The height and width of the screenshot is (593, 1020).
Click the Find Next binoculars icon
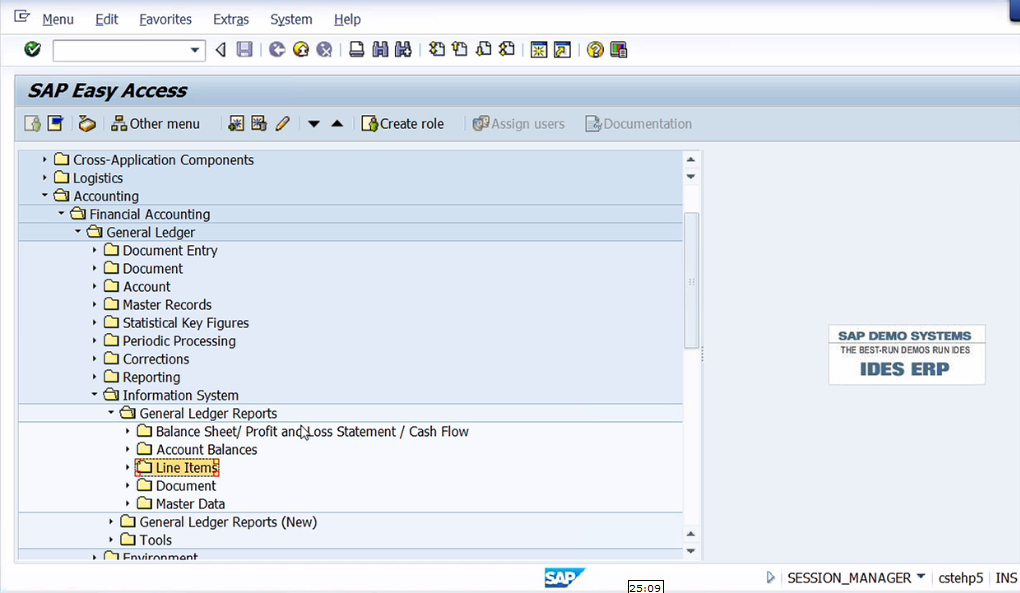403,49
